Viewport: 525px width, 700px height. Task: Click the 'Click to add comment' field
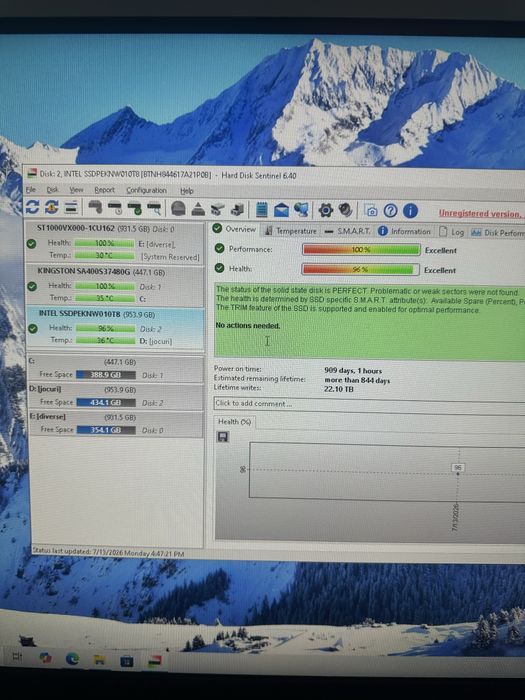pos(369,404)
